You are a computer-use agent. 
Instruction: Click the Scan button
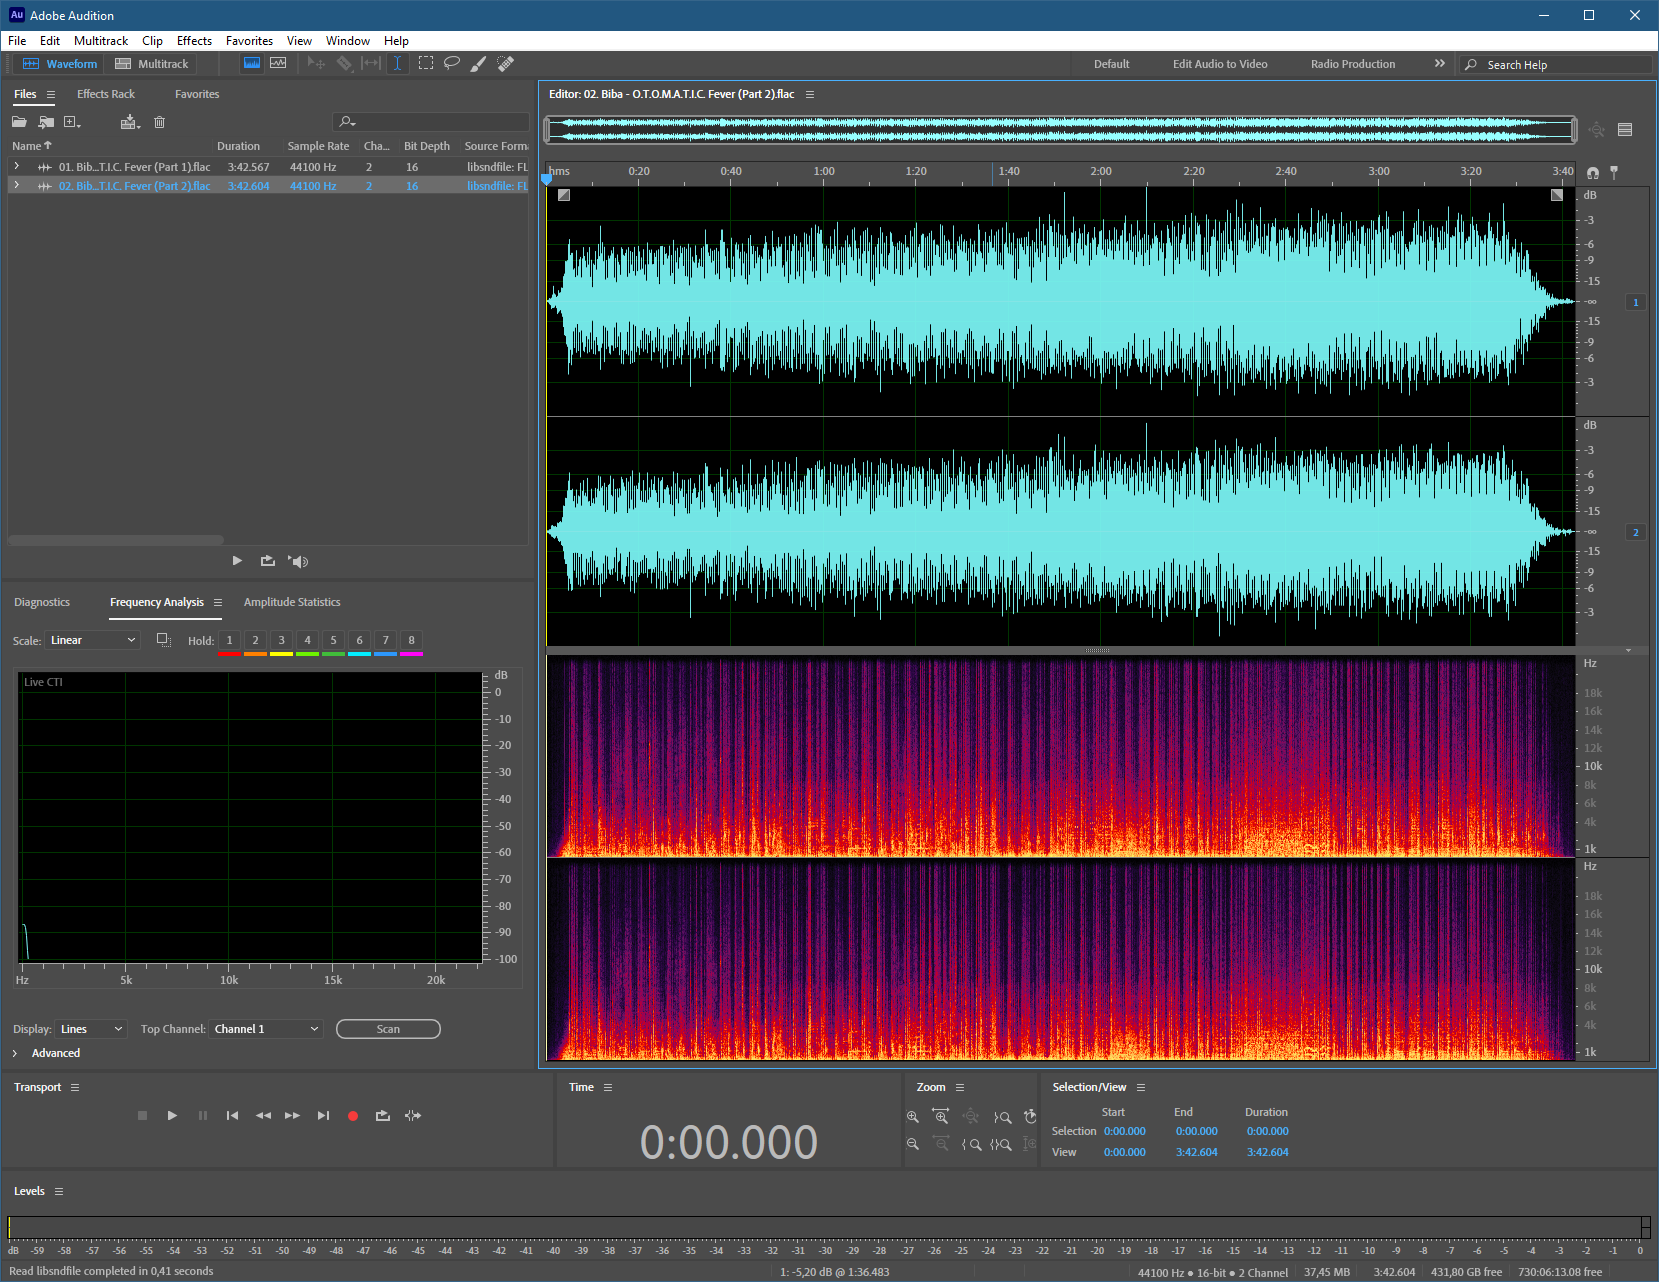(x=388, y=1029)
